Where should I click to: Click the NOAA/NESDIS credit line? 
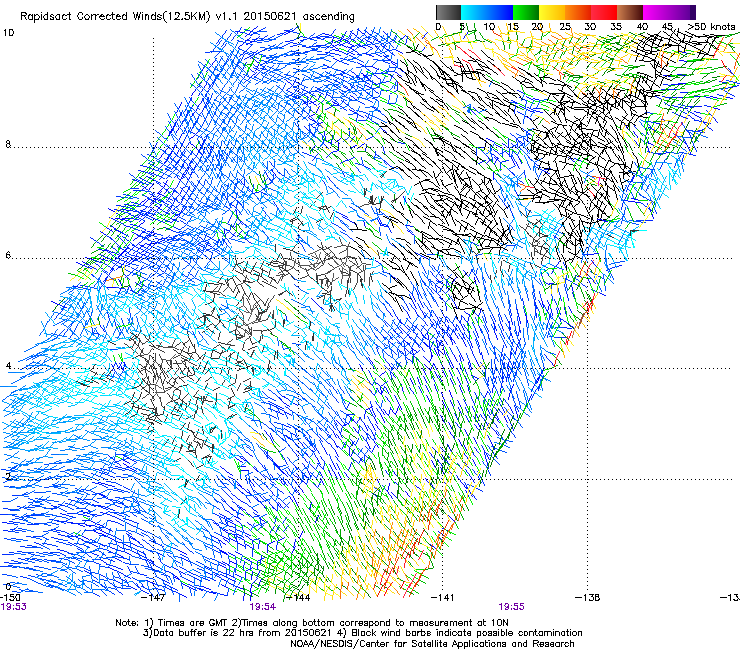(x=432, y=644)
